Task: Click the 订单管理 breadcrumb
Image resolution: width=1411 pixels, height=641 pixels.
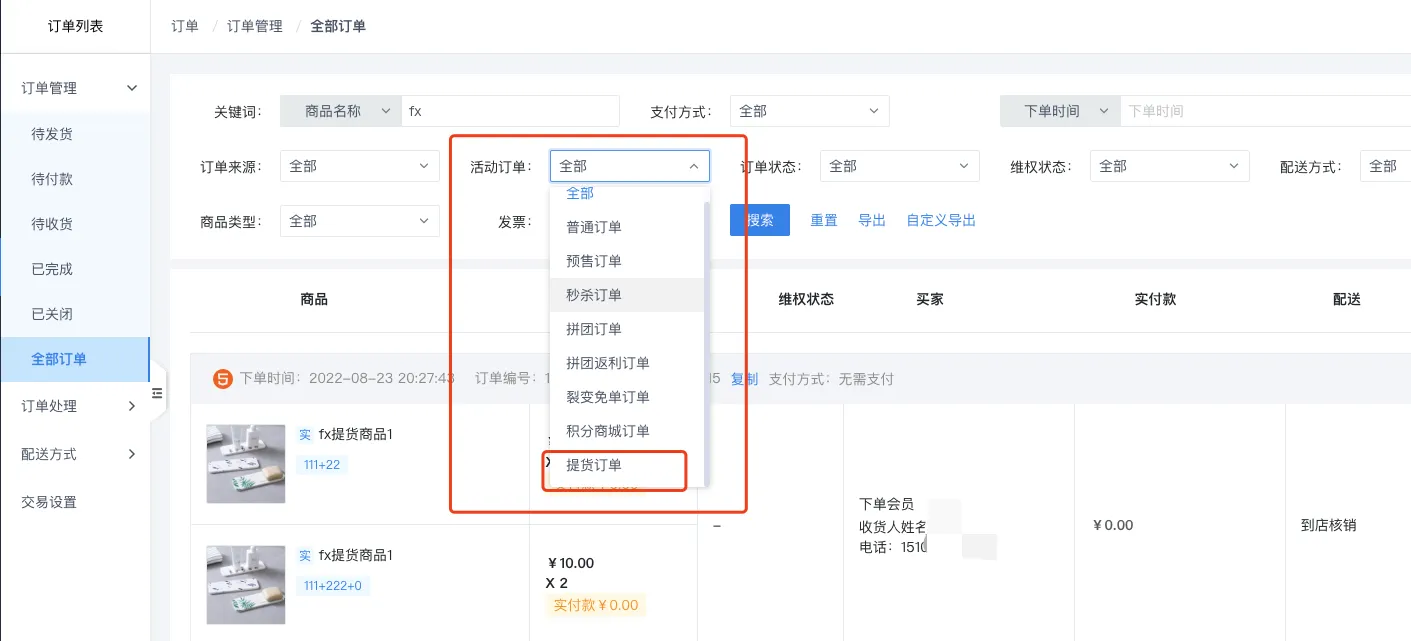Action: pyautogui.click(x=255, y=26)
